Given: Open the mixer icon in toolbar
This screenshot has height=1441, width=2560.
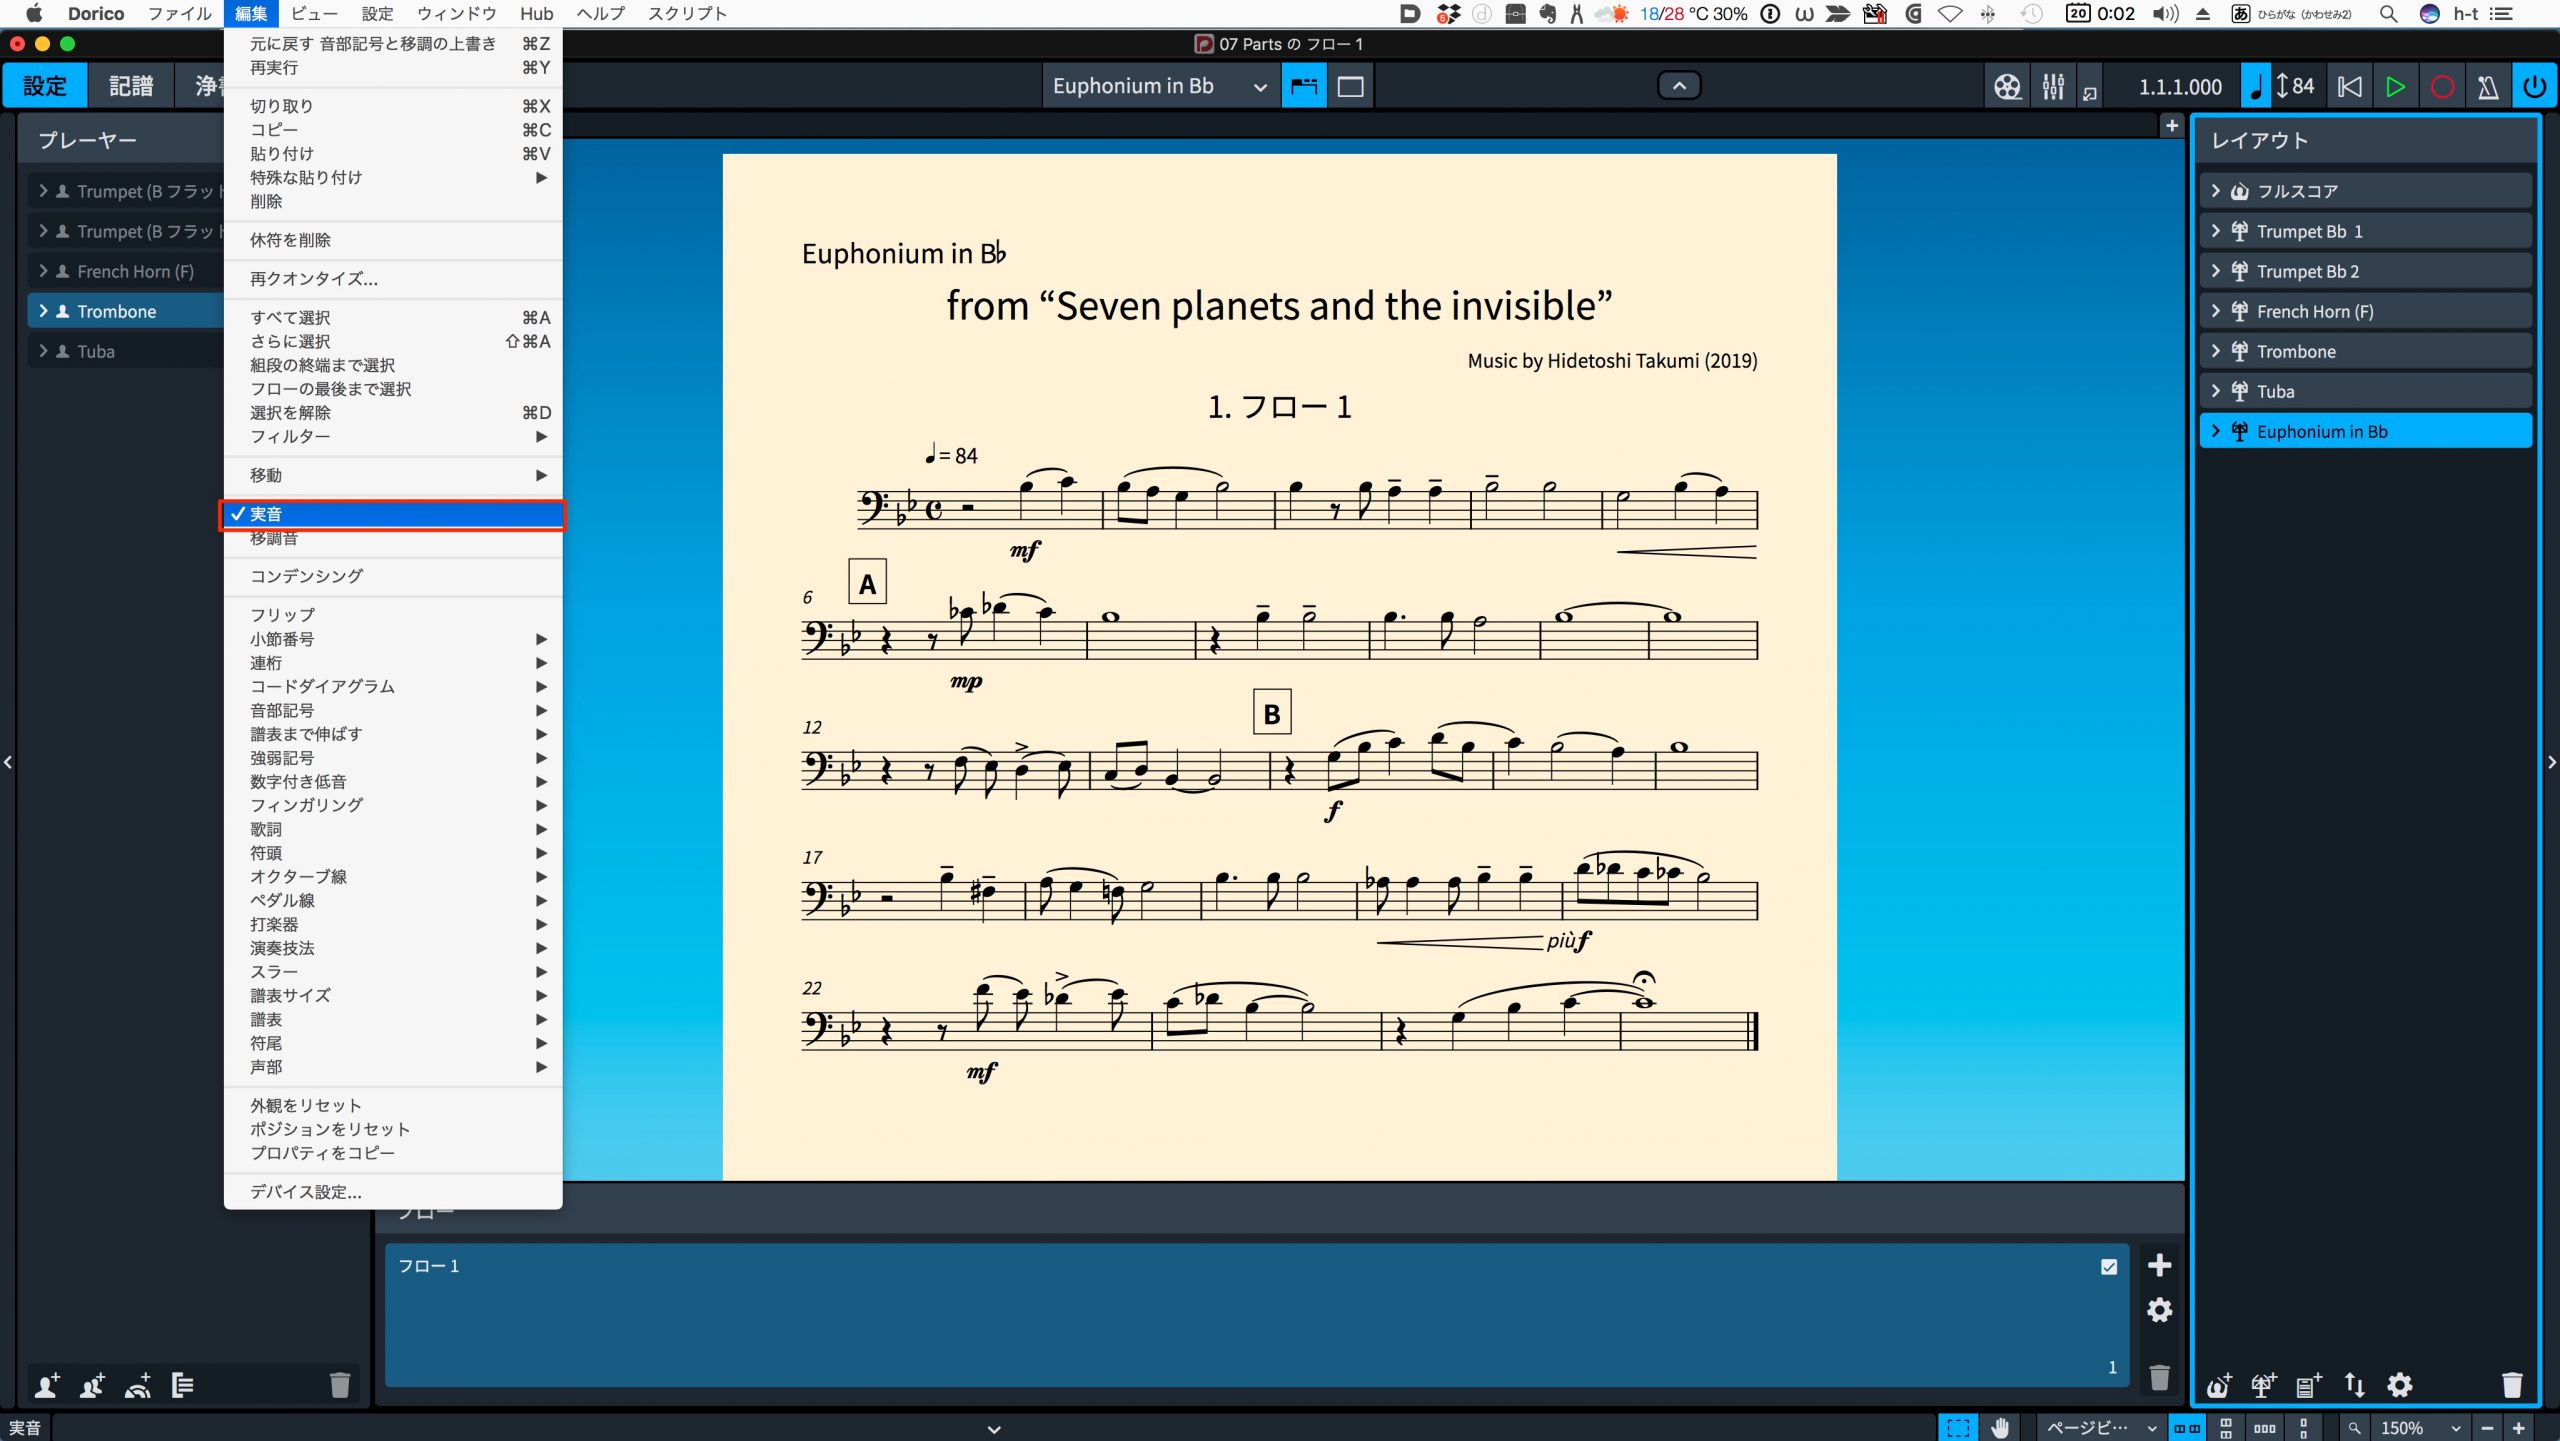Looking at the screenshot, I should 2053,87.
